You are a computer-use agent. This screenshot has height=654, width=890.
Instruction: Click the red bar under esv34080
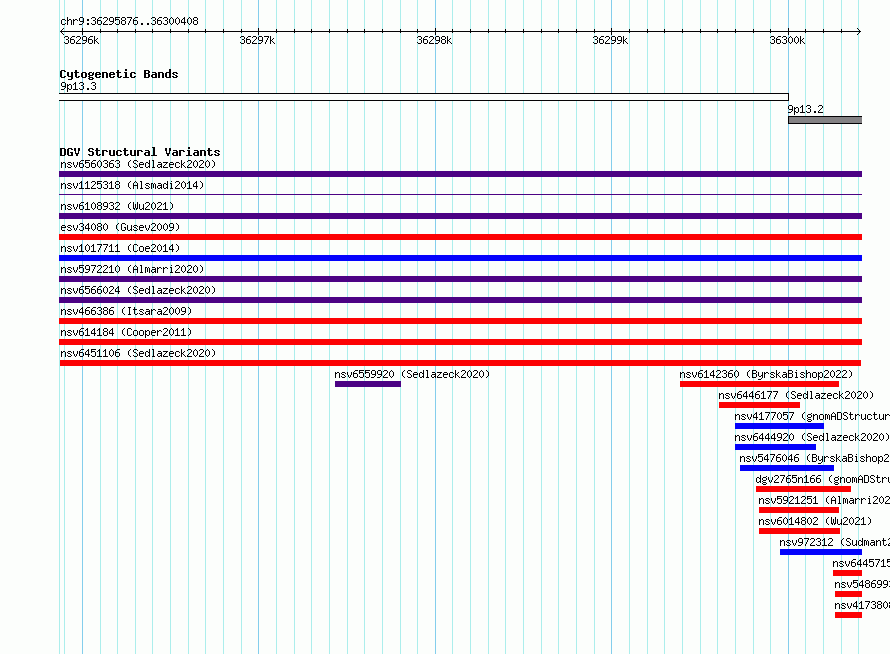pos(460,237)
